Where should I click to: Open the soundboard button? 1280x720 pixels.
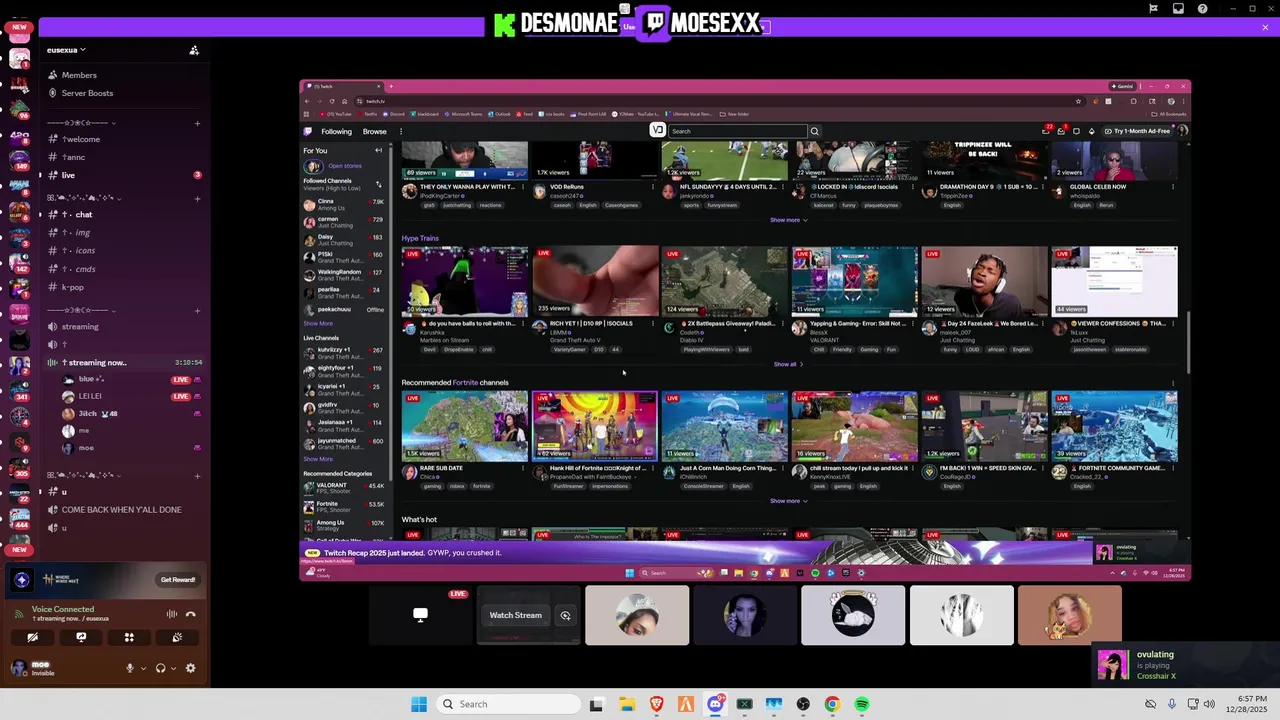tap(177, 637)
